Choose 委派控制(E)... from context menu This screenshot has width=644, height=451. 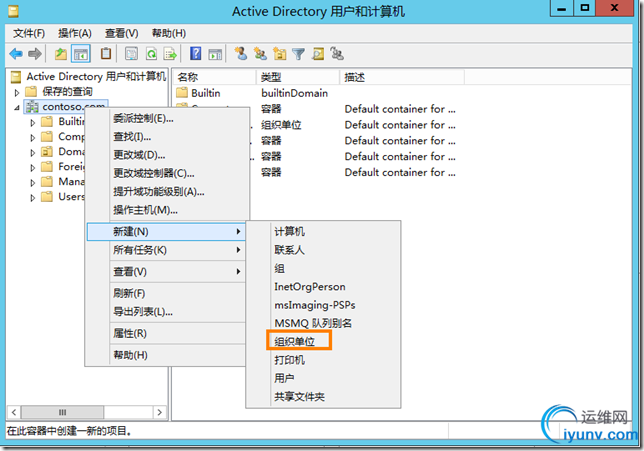[x=167, y=119]
